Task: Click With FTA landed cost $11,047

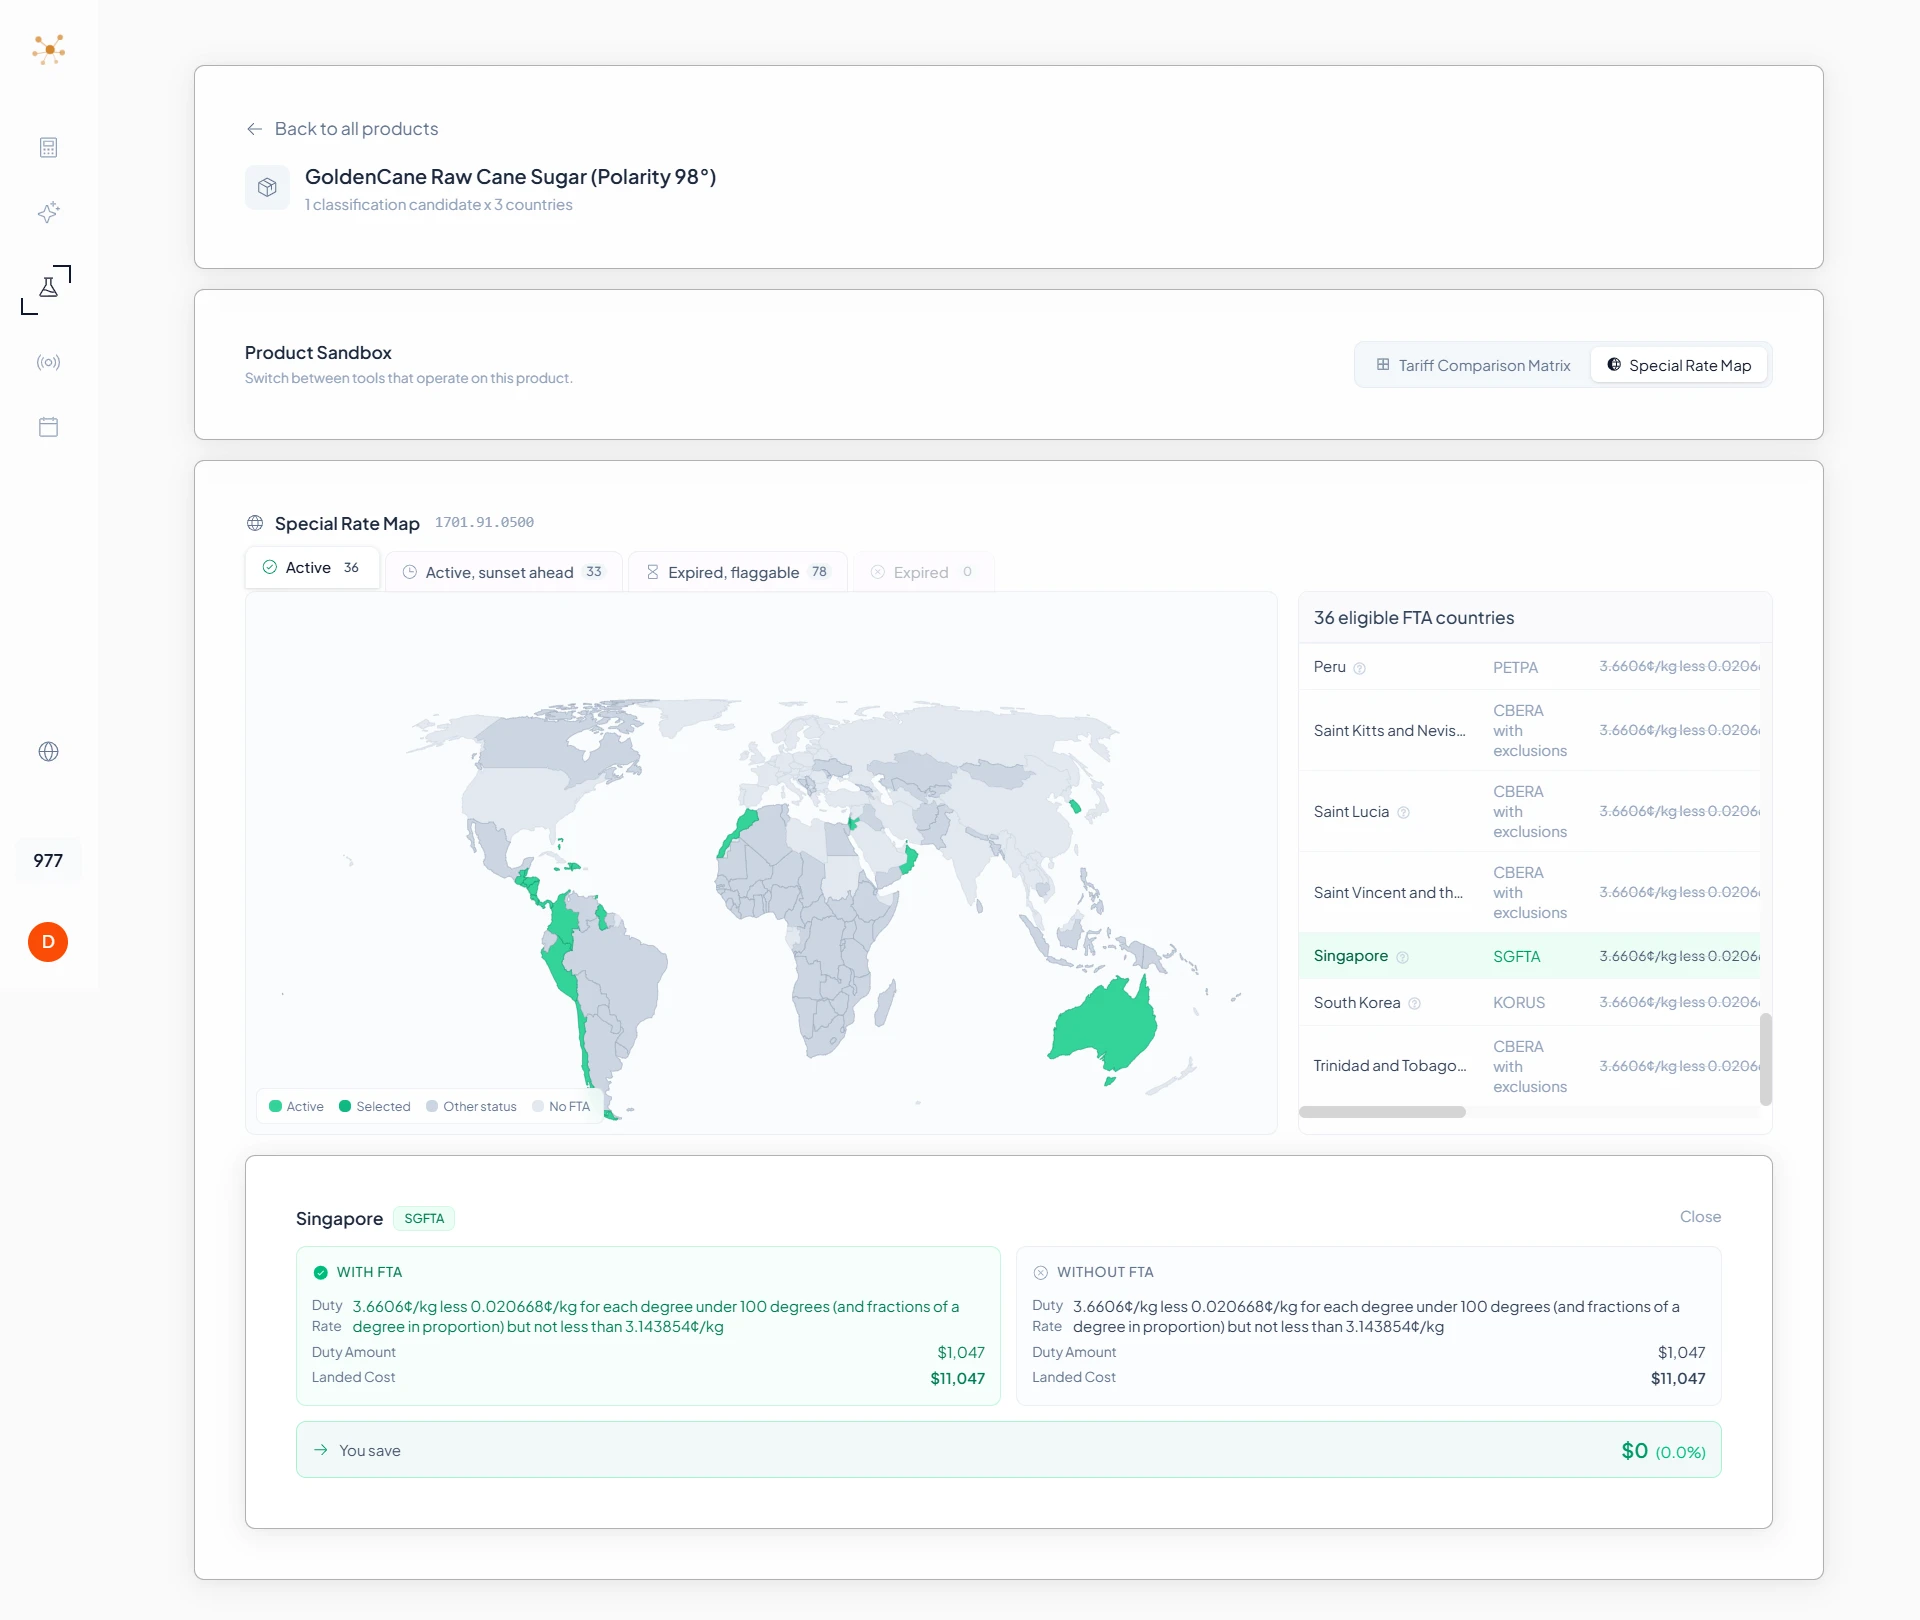Action: (x=957, y=1378)
